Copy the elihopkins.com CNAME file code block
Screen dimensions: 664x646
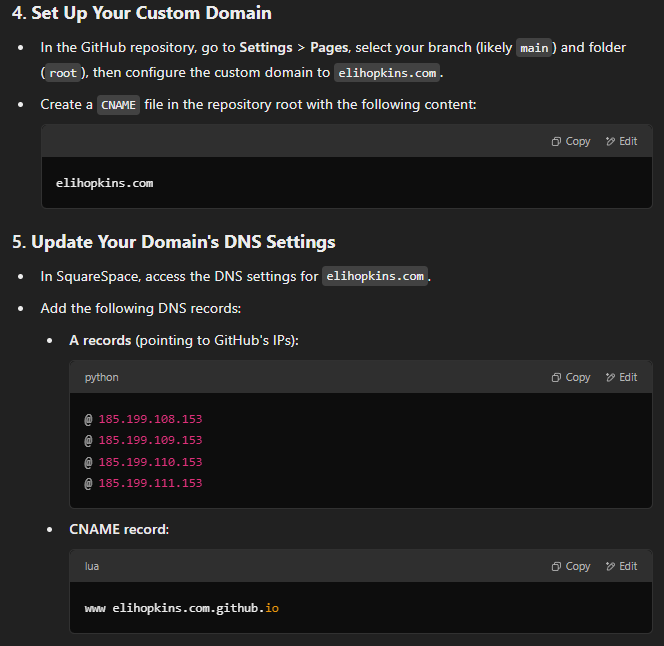571,141
